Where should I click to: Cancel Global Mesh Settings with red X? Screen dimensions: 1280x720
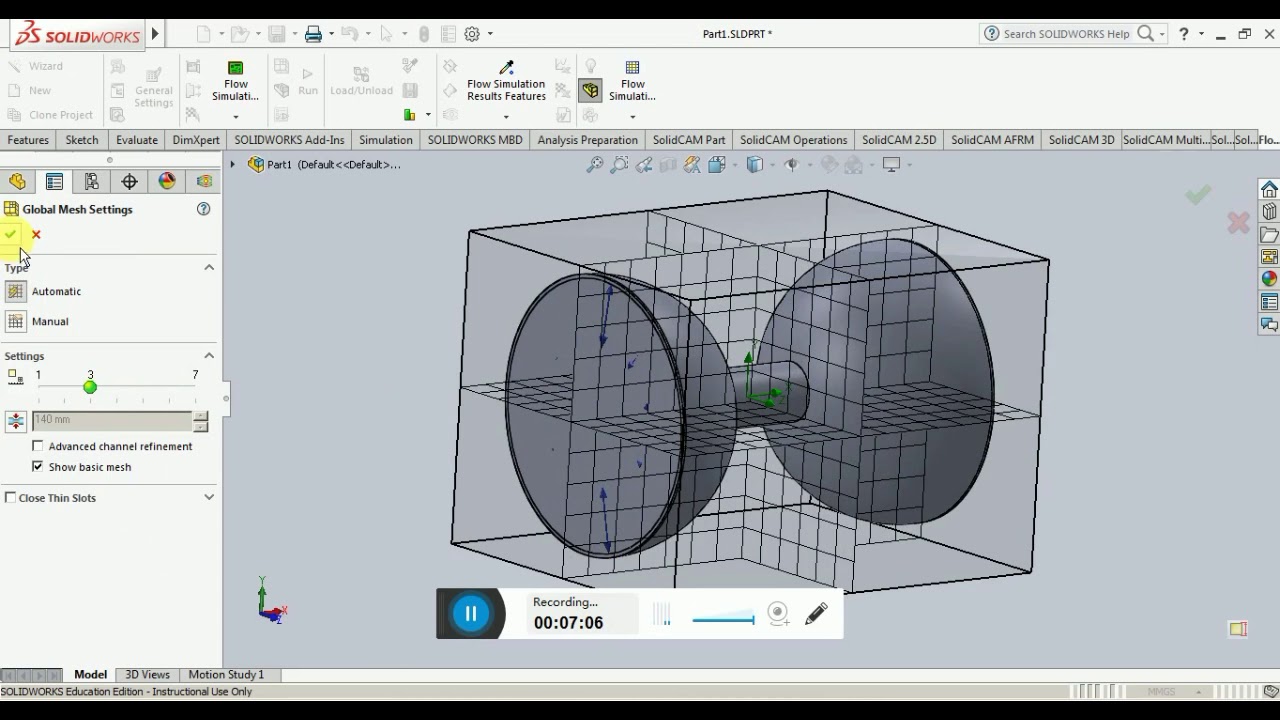coord(36,235)
